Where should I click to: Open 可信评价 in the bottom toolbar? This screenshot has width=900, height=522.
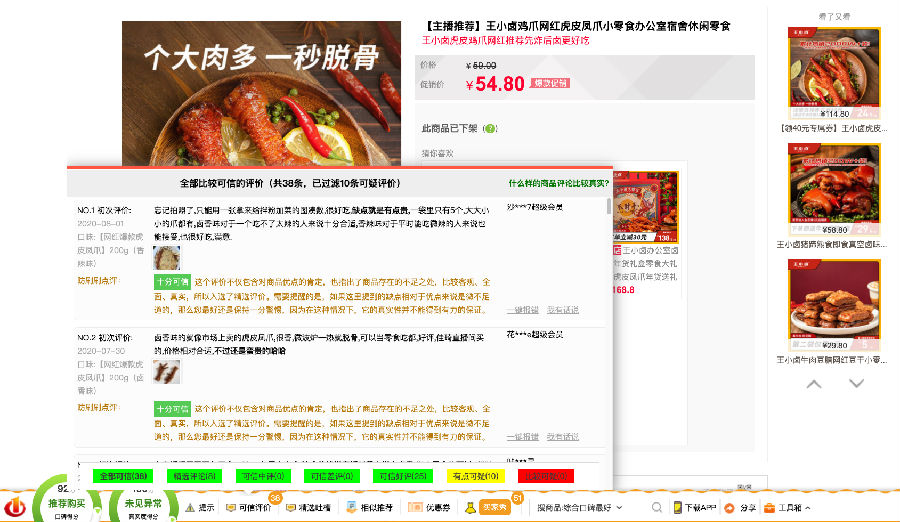click(x=249, y=508)
